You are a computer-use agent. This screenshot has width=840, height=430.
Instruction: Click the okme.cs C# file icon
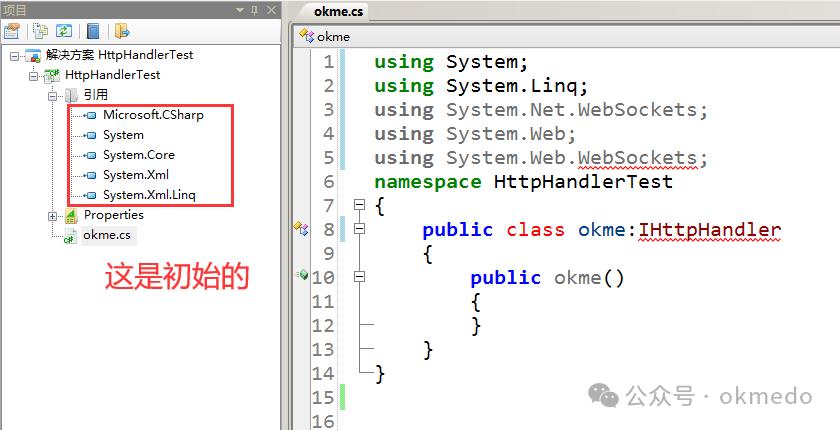click(x=70, y=236)
